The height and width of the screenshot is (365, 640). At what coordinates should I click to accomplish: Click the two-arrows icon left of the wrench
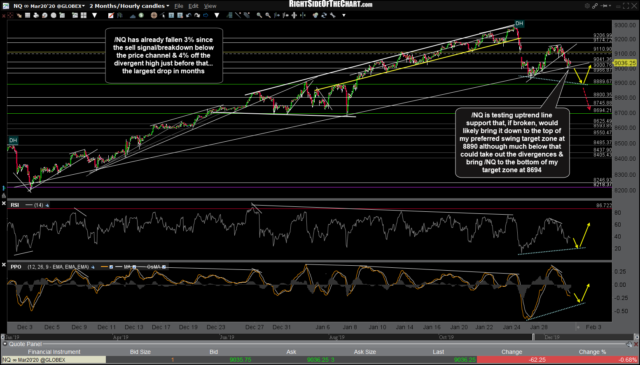[324, 15]
